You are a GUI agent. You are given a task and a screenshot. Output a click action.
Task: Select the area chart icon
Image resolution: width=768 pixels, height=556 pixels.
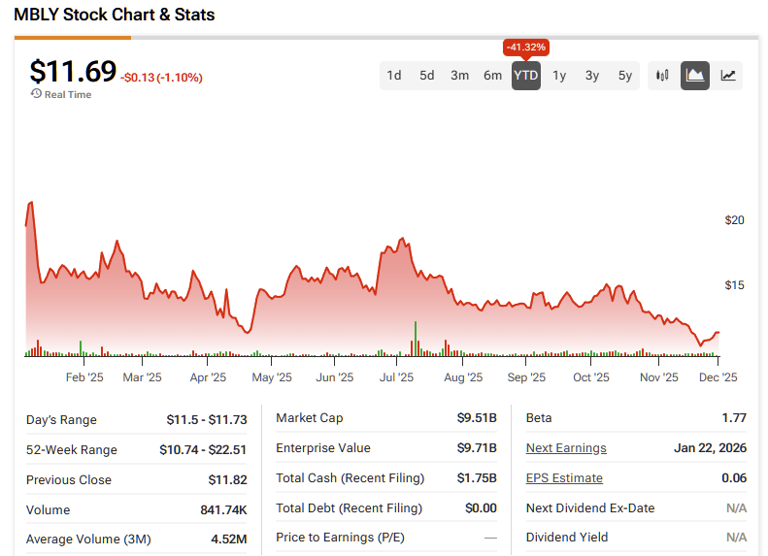click(x=695, y=75)
